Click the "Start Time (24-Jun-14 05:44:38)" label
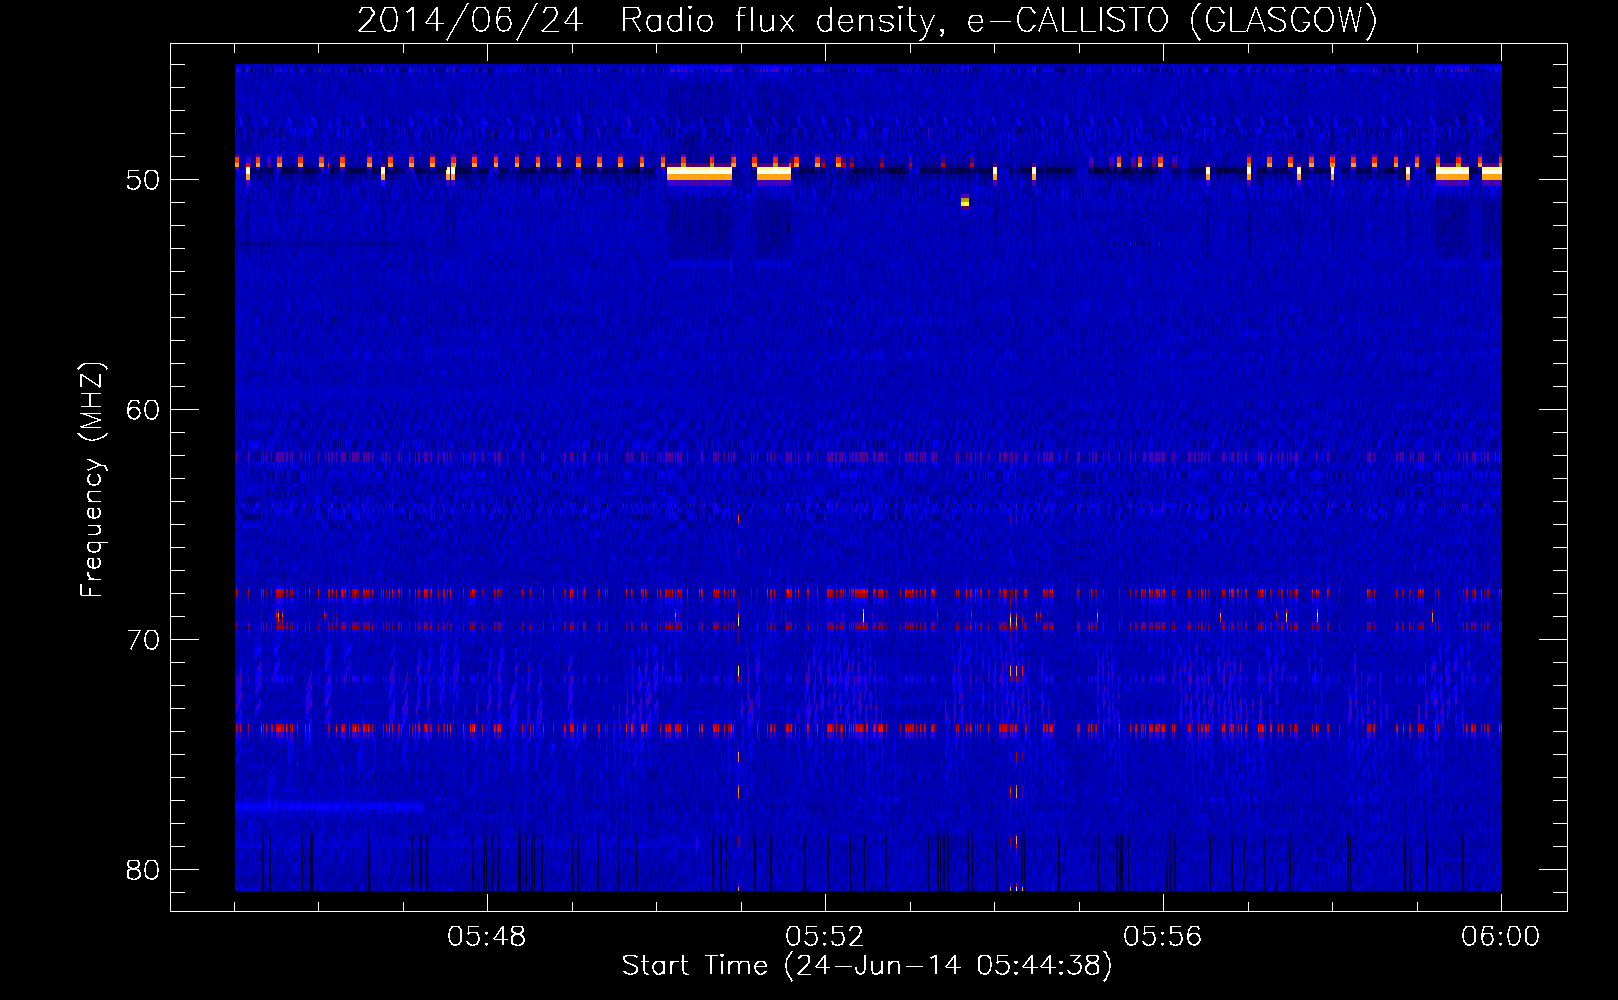 point(867,966)
